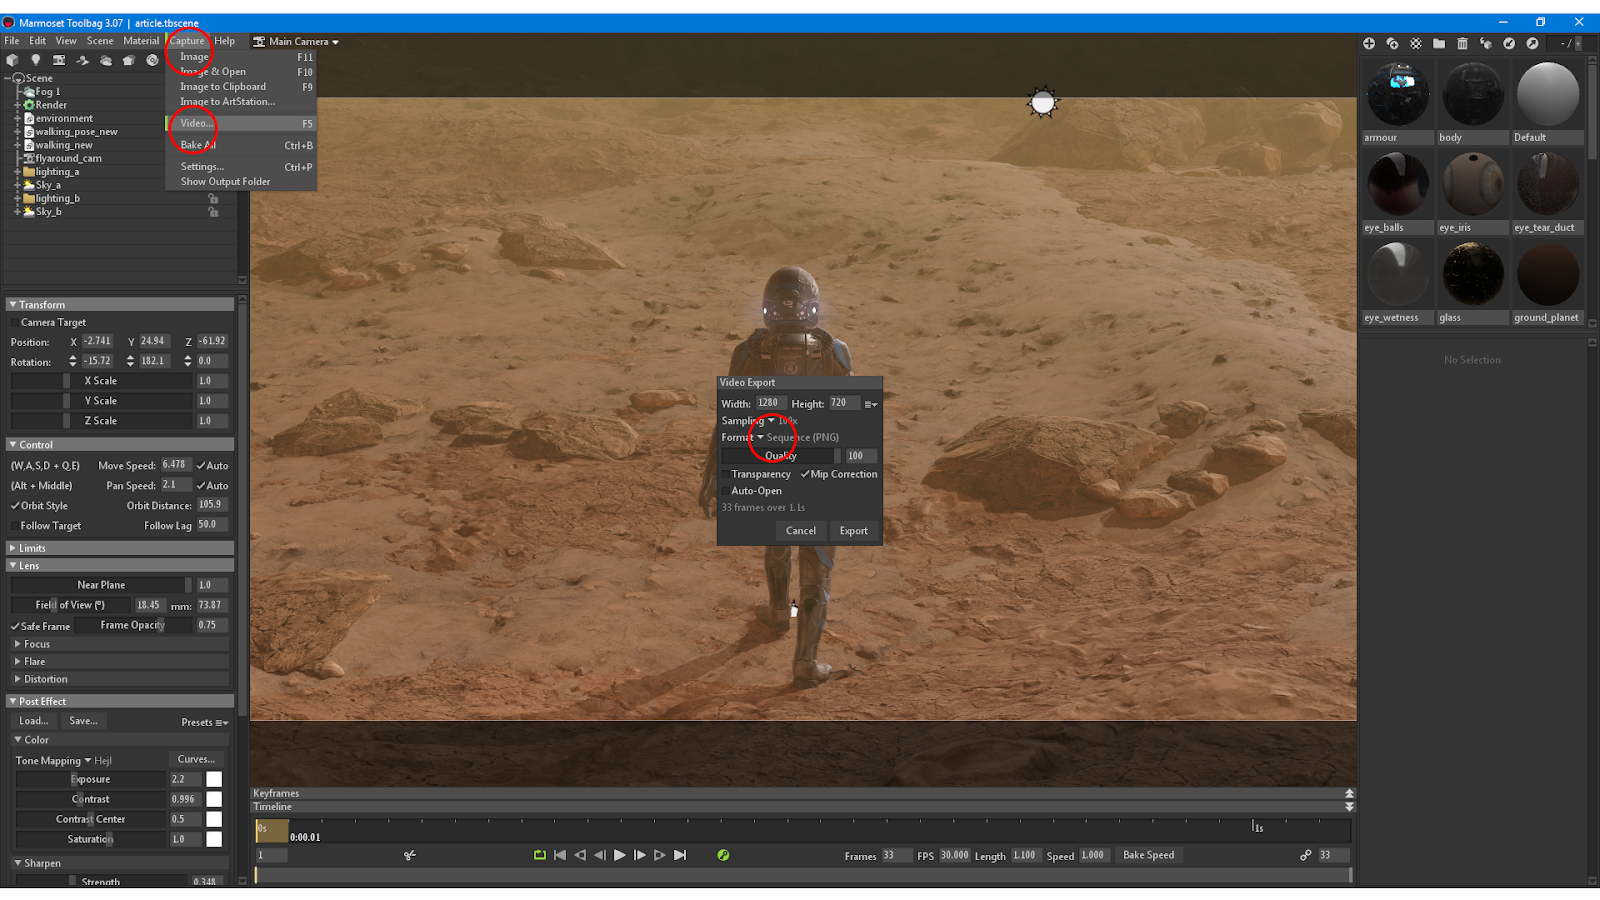Image resolution: width=1600 pixels, height=900 pixels.
Task: Add a turntable object with disc icon
Action: [152, 60]
